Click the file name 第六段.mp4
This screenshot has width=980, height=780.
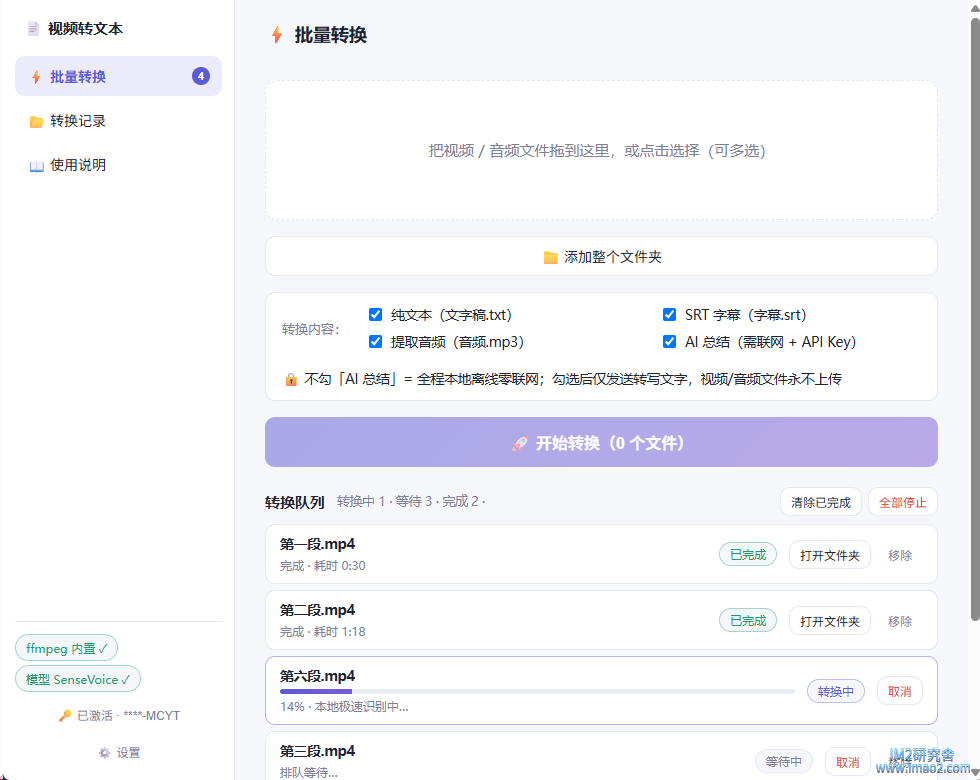pos(318,676)
